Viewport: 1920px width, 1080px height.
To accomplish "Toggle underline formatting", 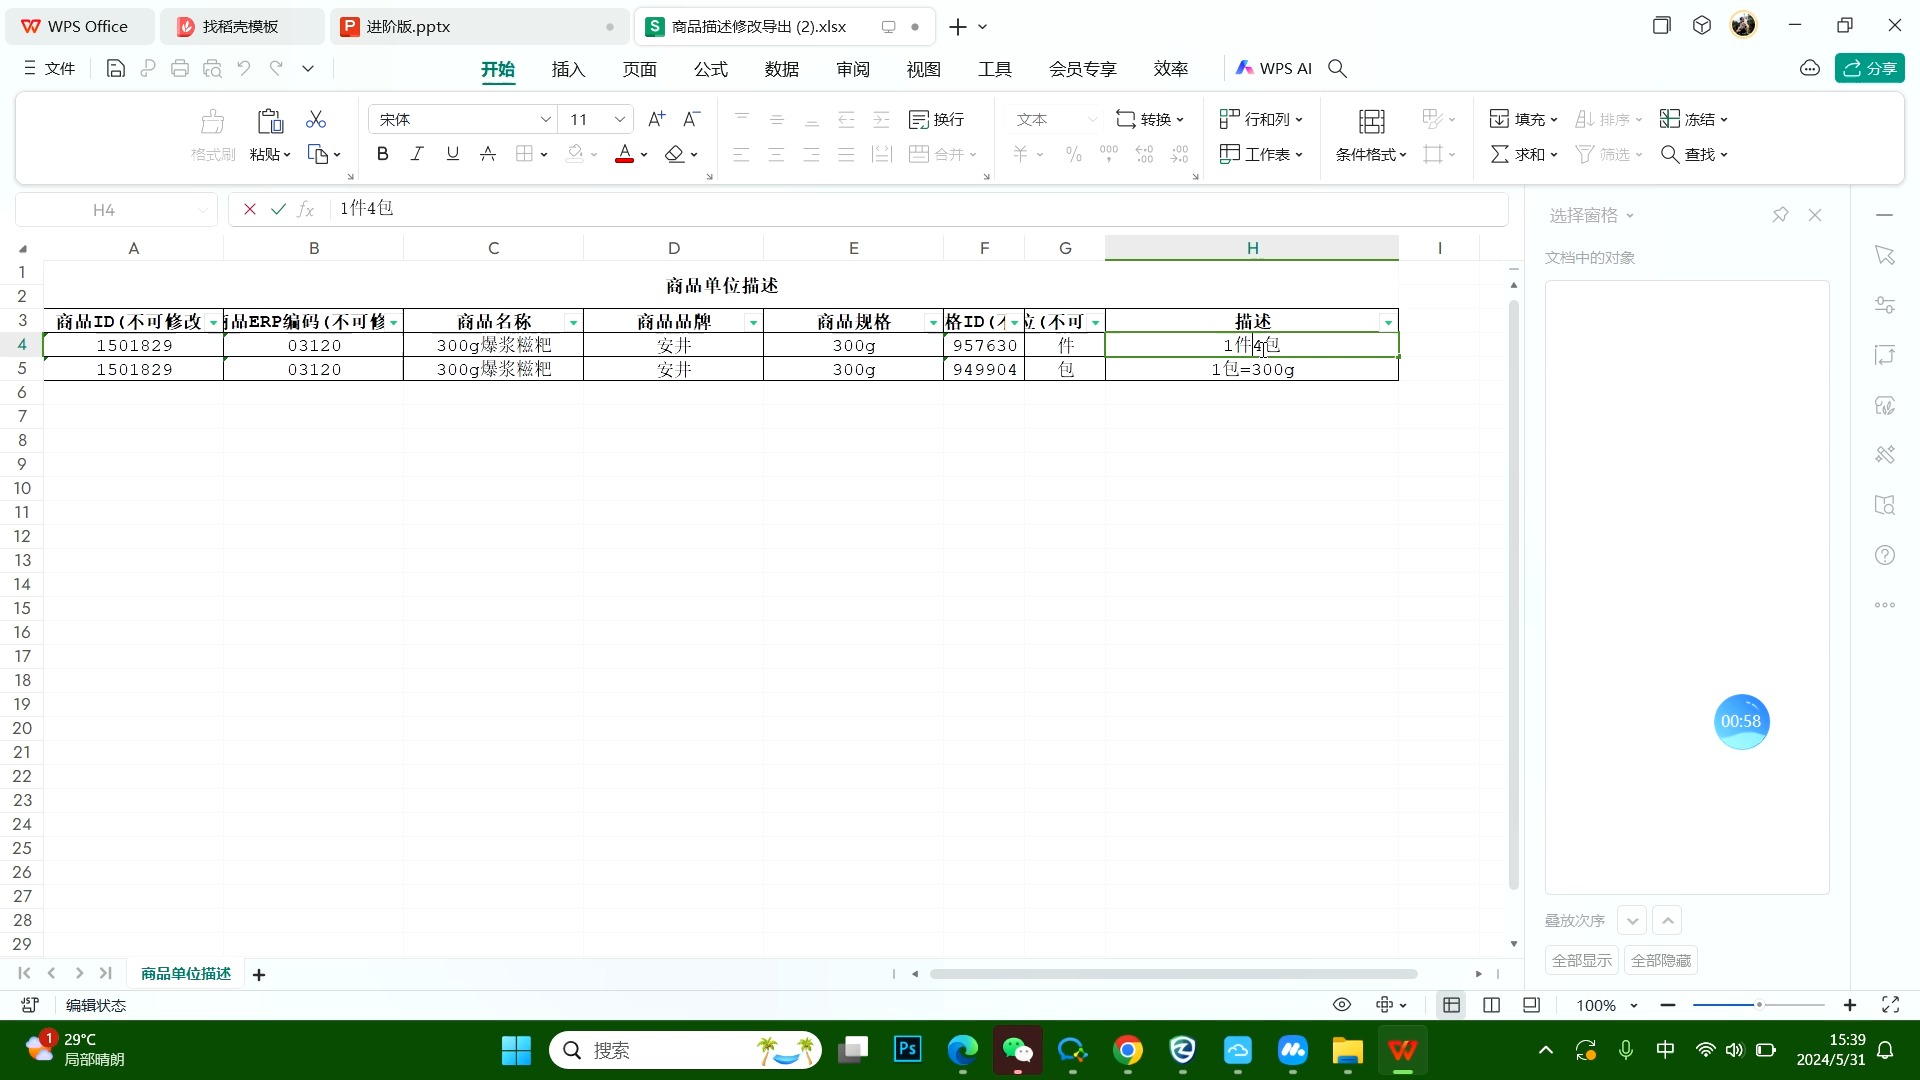I will [452, 153].
